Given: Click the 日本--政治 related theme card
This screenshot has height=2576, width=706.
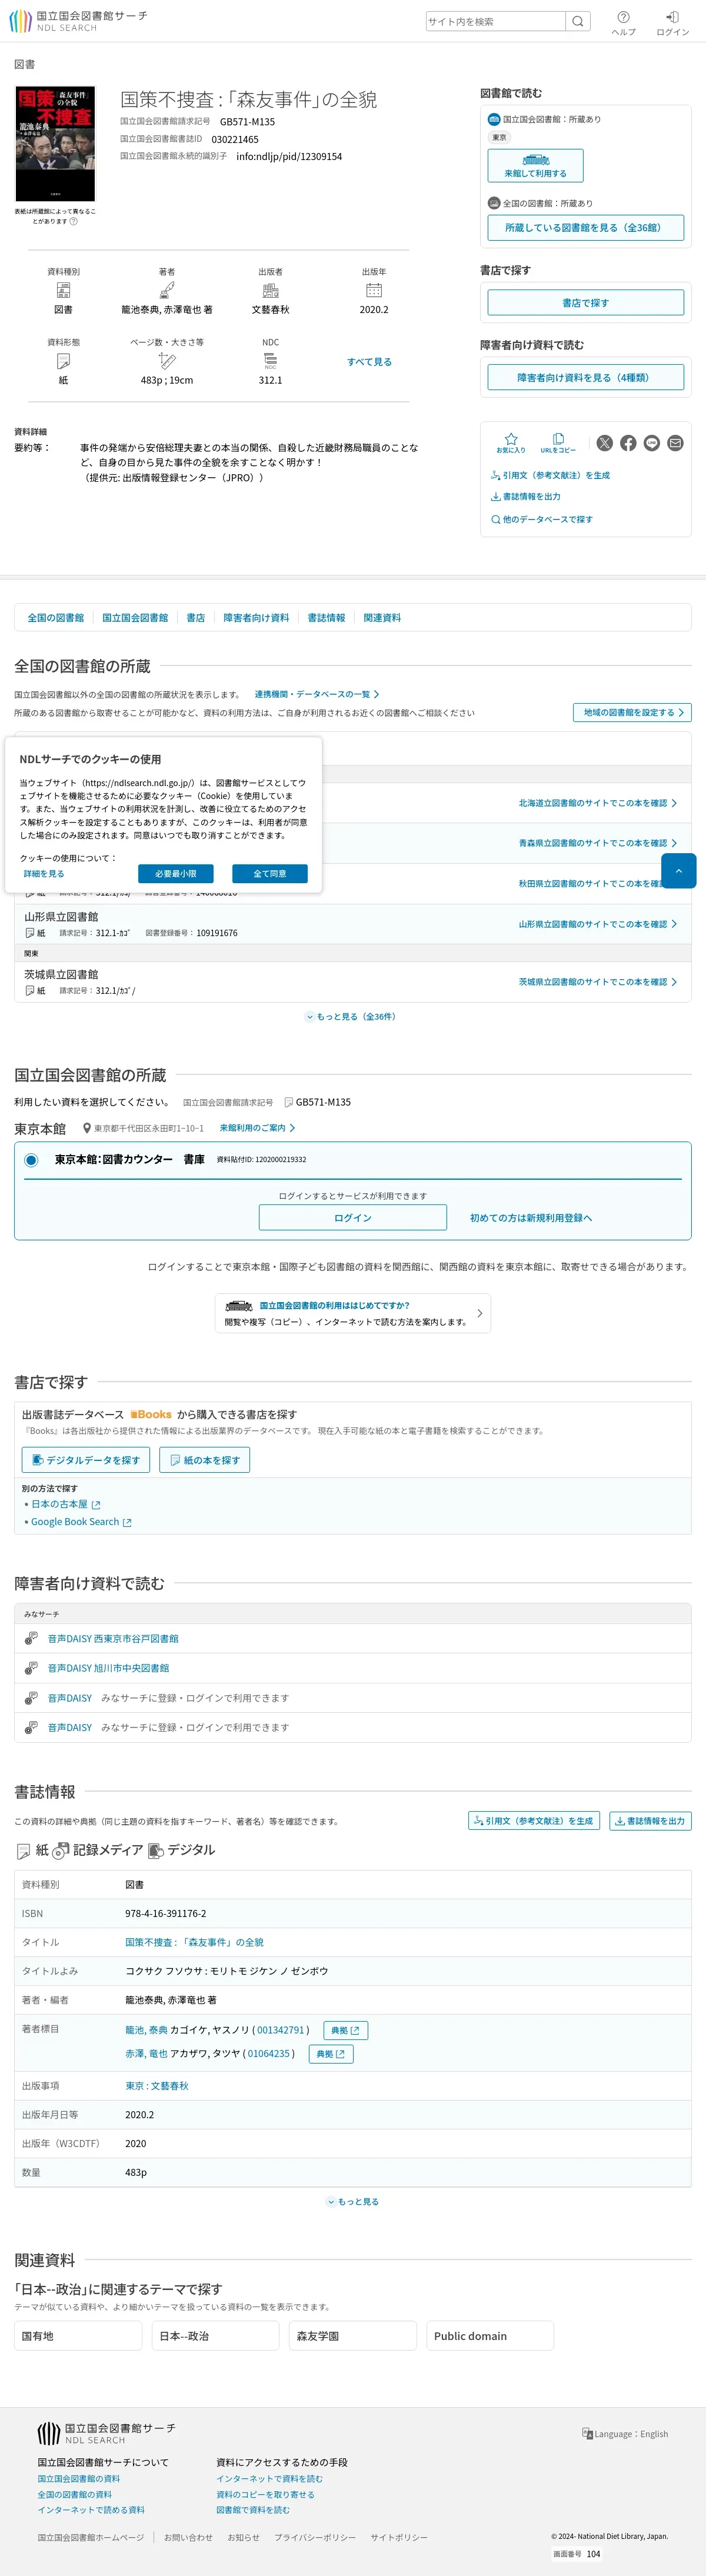Looking at the screenshot, I should pyautogui.click(x=216, y=2336).
